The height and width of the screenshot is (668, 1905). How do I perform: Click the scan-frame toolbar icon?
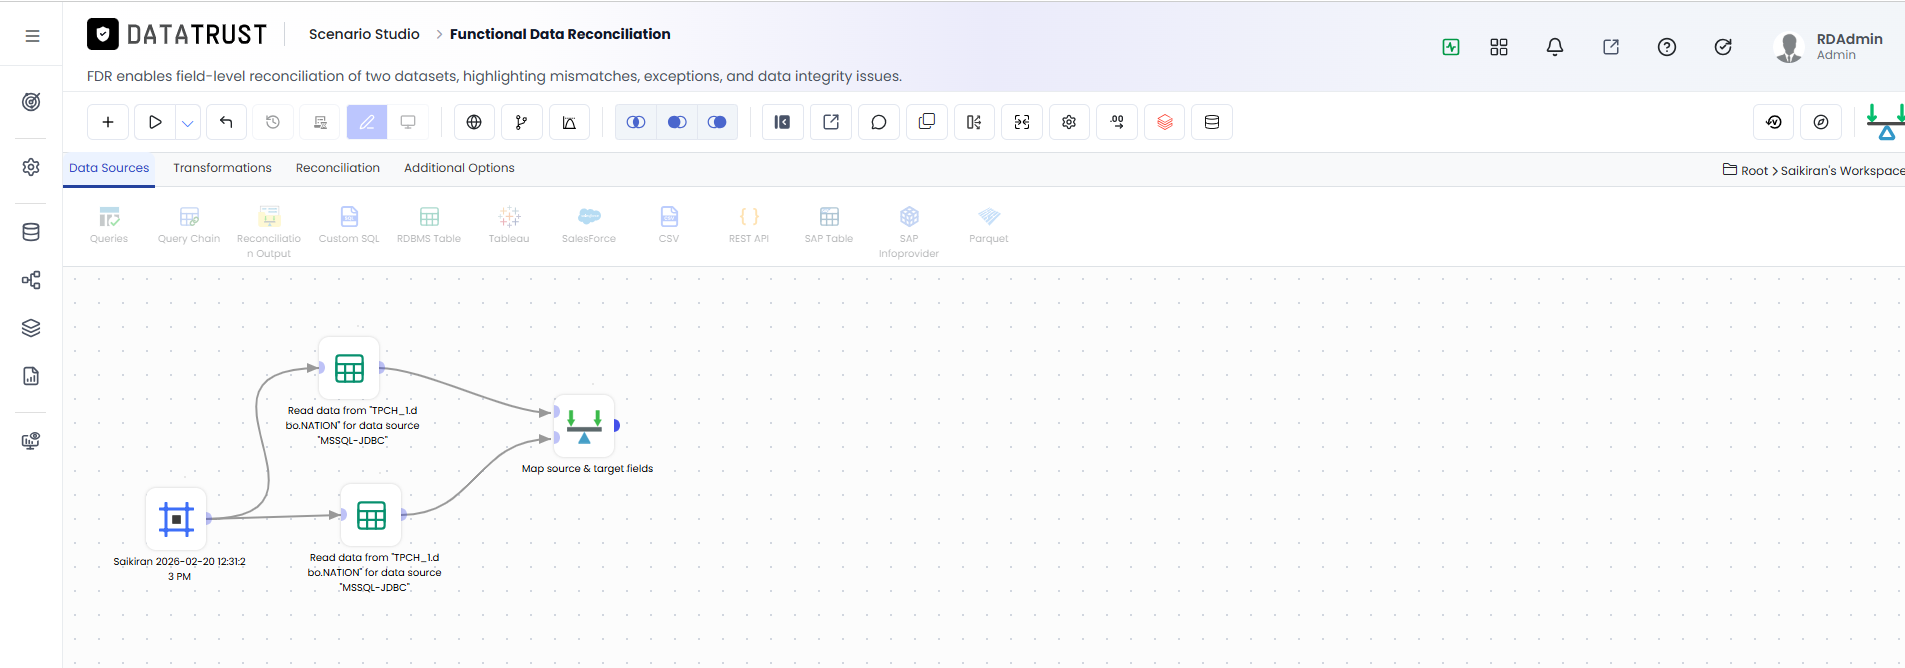click(1022, 122)
